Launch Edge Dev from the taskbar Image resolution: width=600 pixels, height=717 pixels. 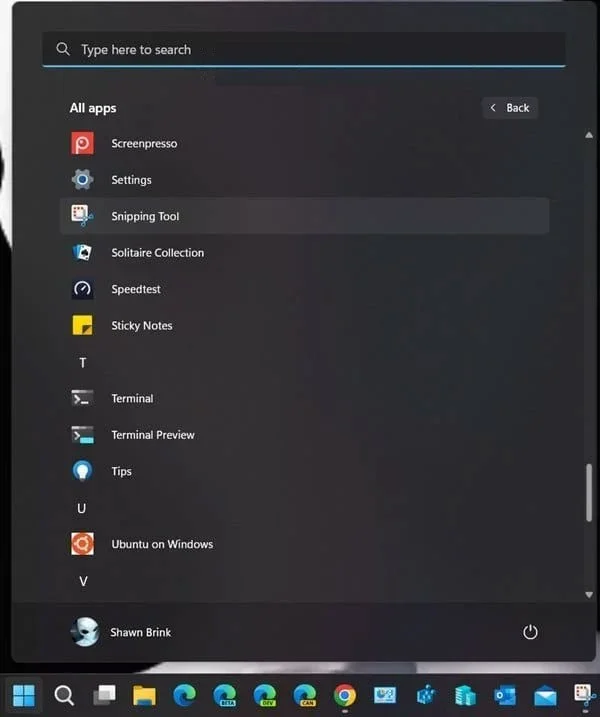[265, 695]
